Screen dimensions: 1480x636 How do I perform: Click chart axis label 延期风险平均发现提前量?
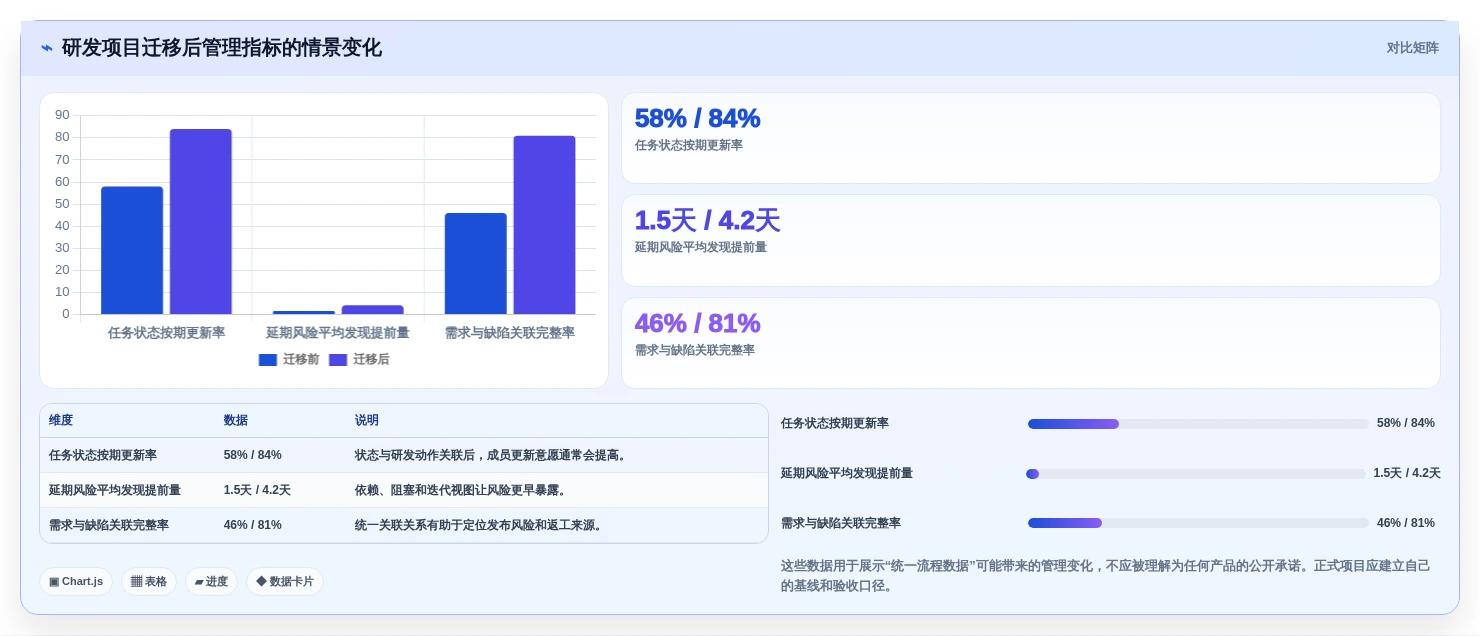338,333
